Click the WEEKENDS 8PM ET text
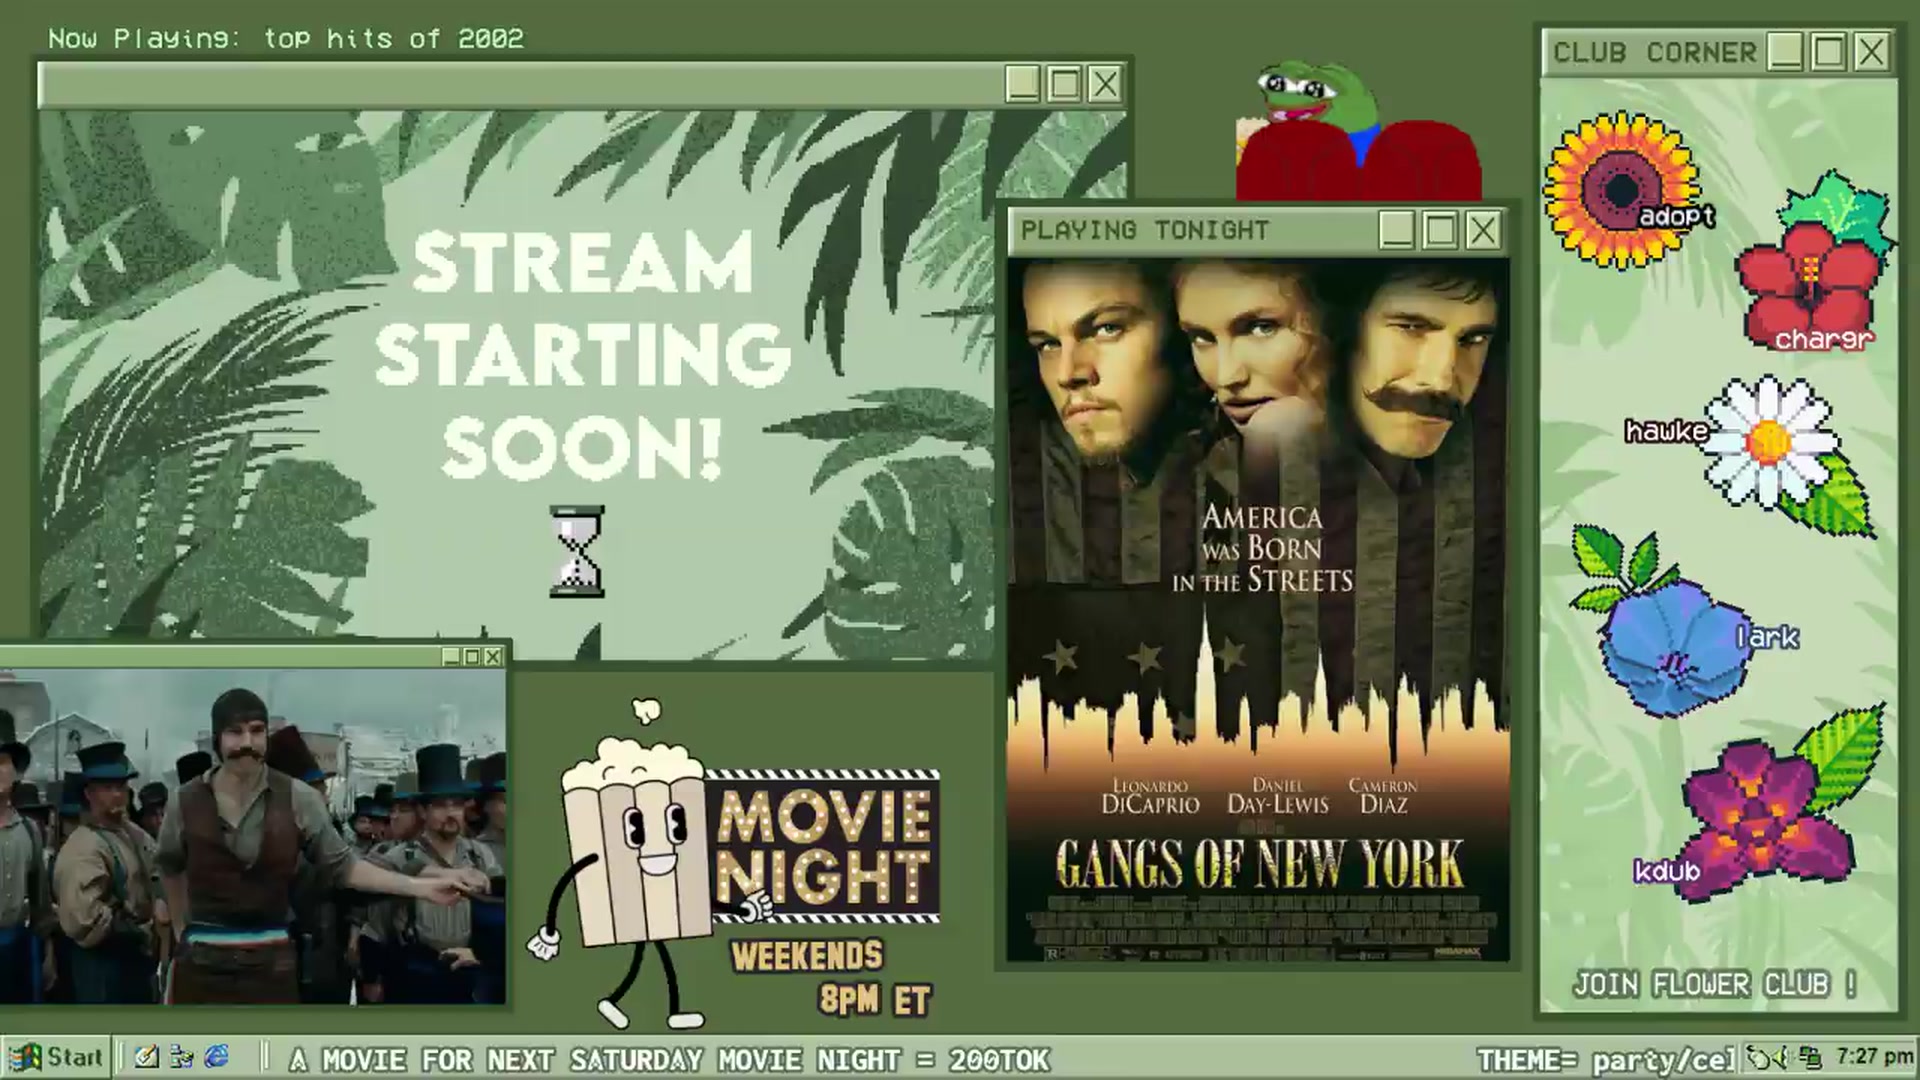 832,977
